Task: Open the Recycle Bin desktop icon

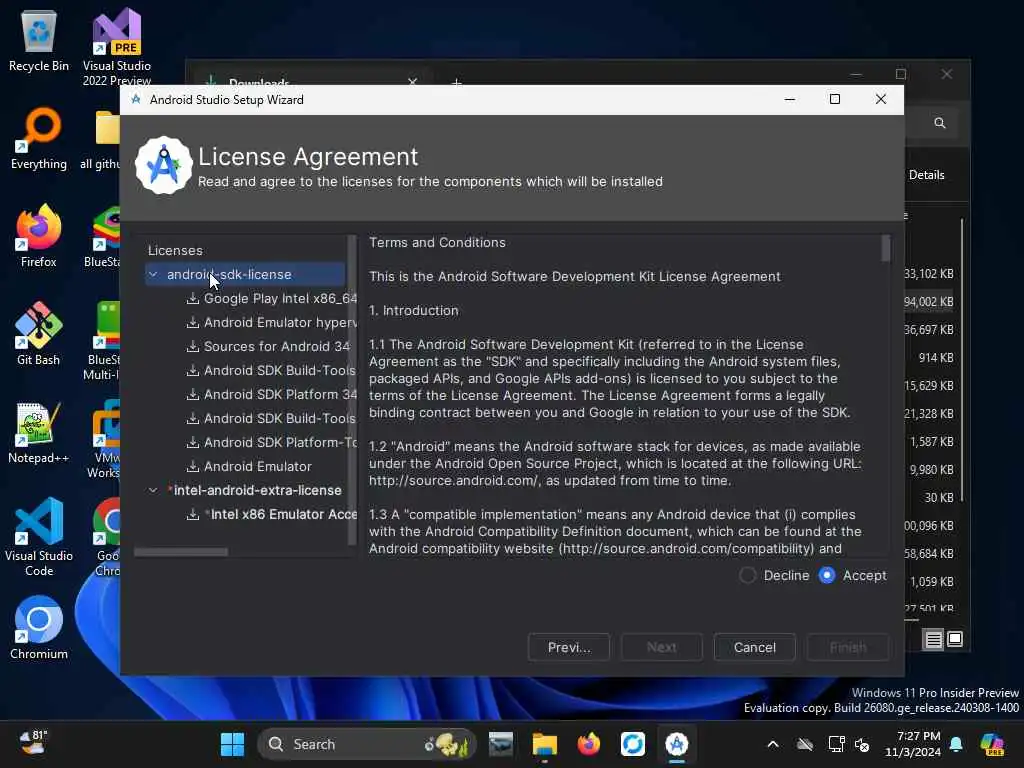Action: click(x=39, y=41)
